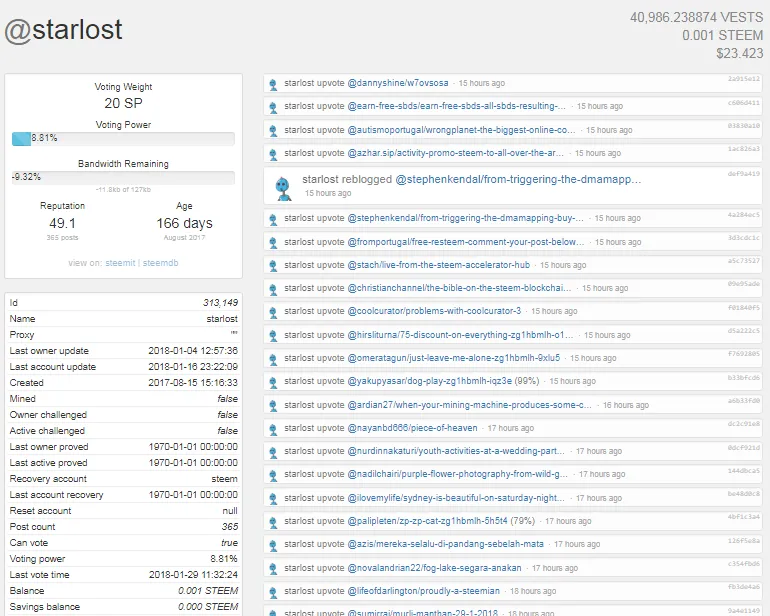Image resolution: width=770 pixels, height=616 pixels.
Task: Click the Id value 313,149
Action: click(220, 303)
